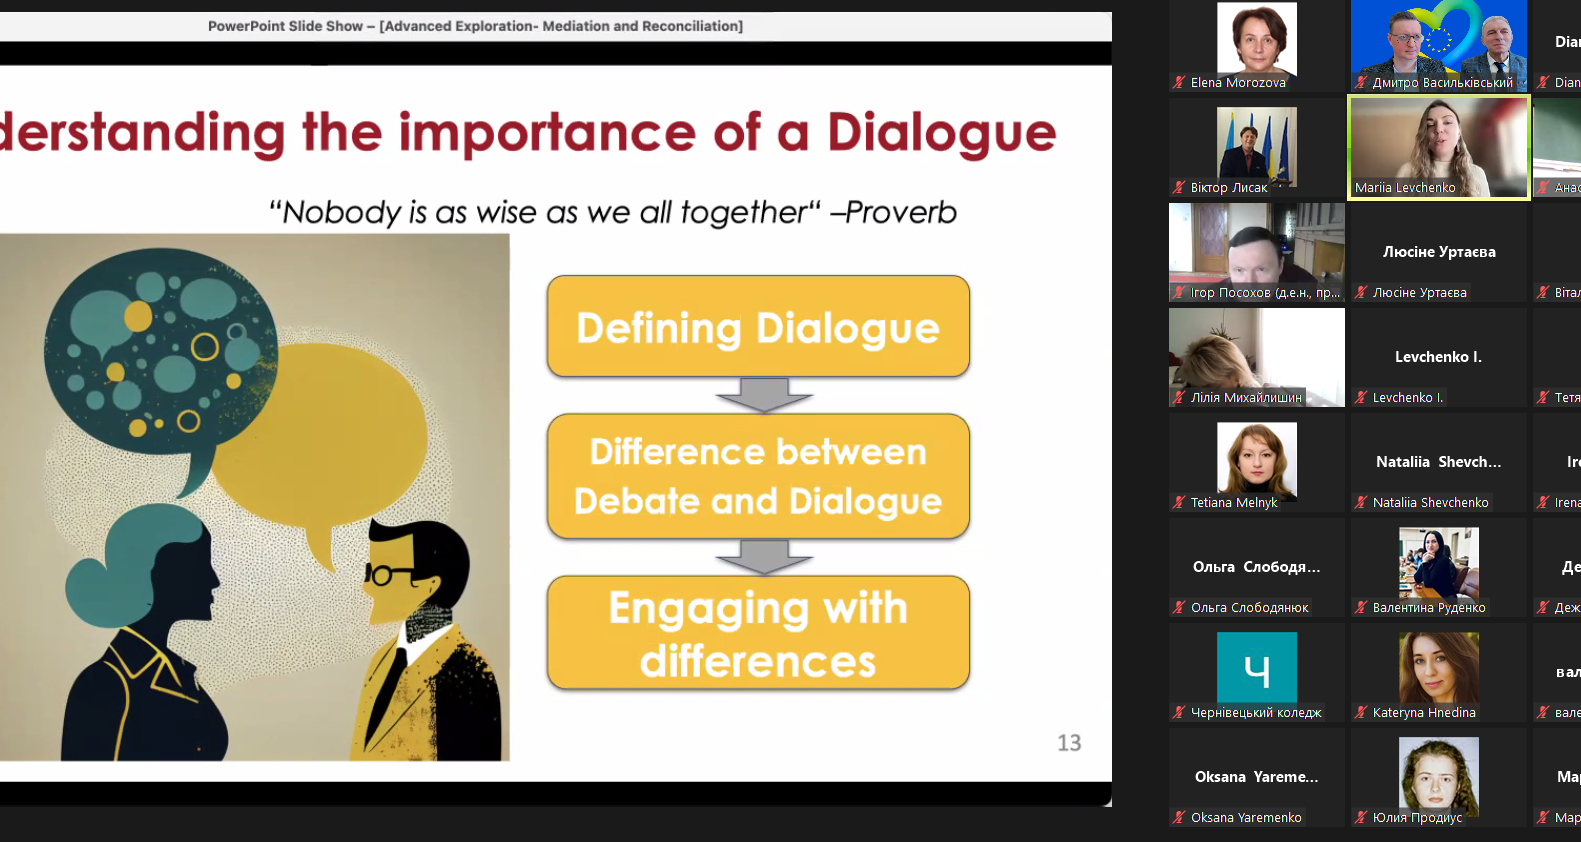The width and height of the screenshot is (1581, 842).
Task: Click the muted microphone icon beside Elena Morozova
Action: [x=1180, y=83]
